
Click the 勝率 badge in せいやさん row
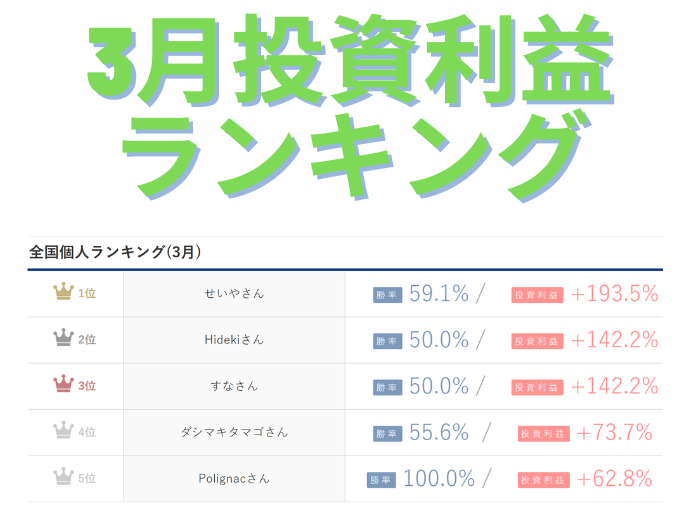coord(387,295)
